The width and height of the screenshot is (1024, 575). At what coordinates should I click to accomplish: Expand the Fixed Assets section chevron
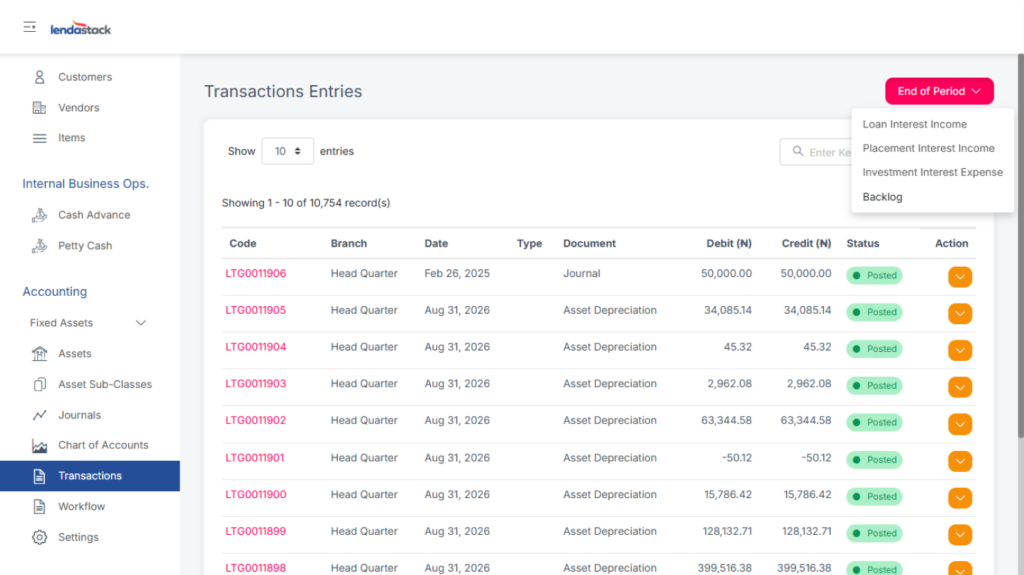tap(141, 323)
